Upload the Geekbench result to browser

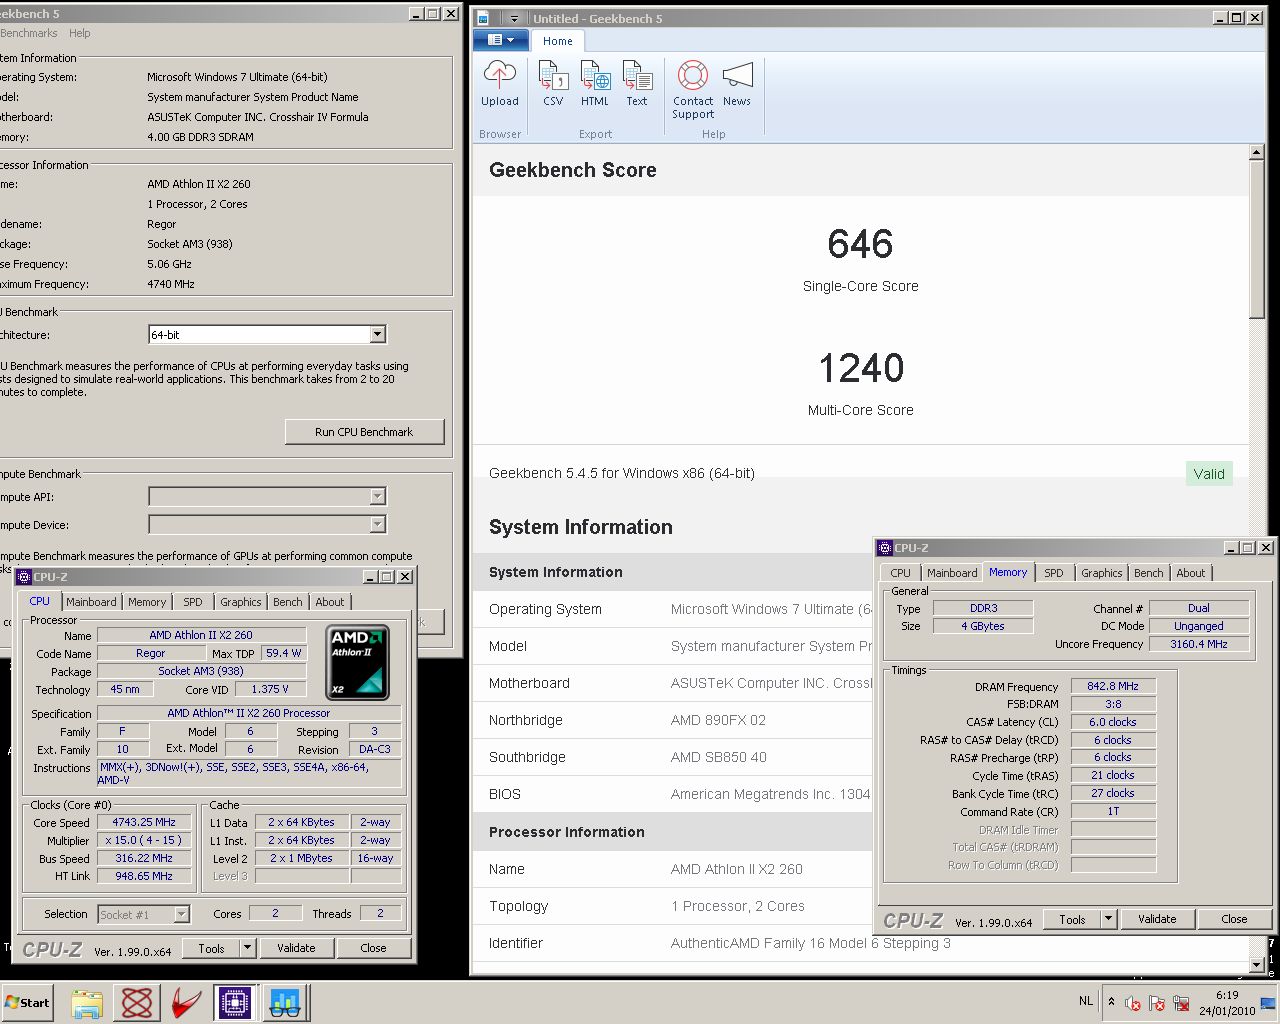pyautogui.click(x=499, y=83)
